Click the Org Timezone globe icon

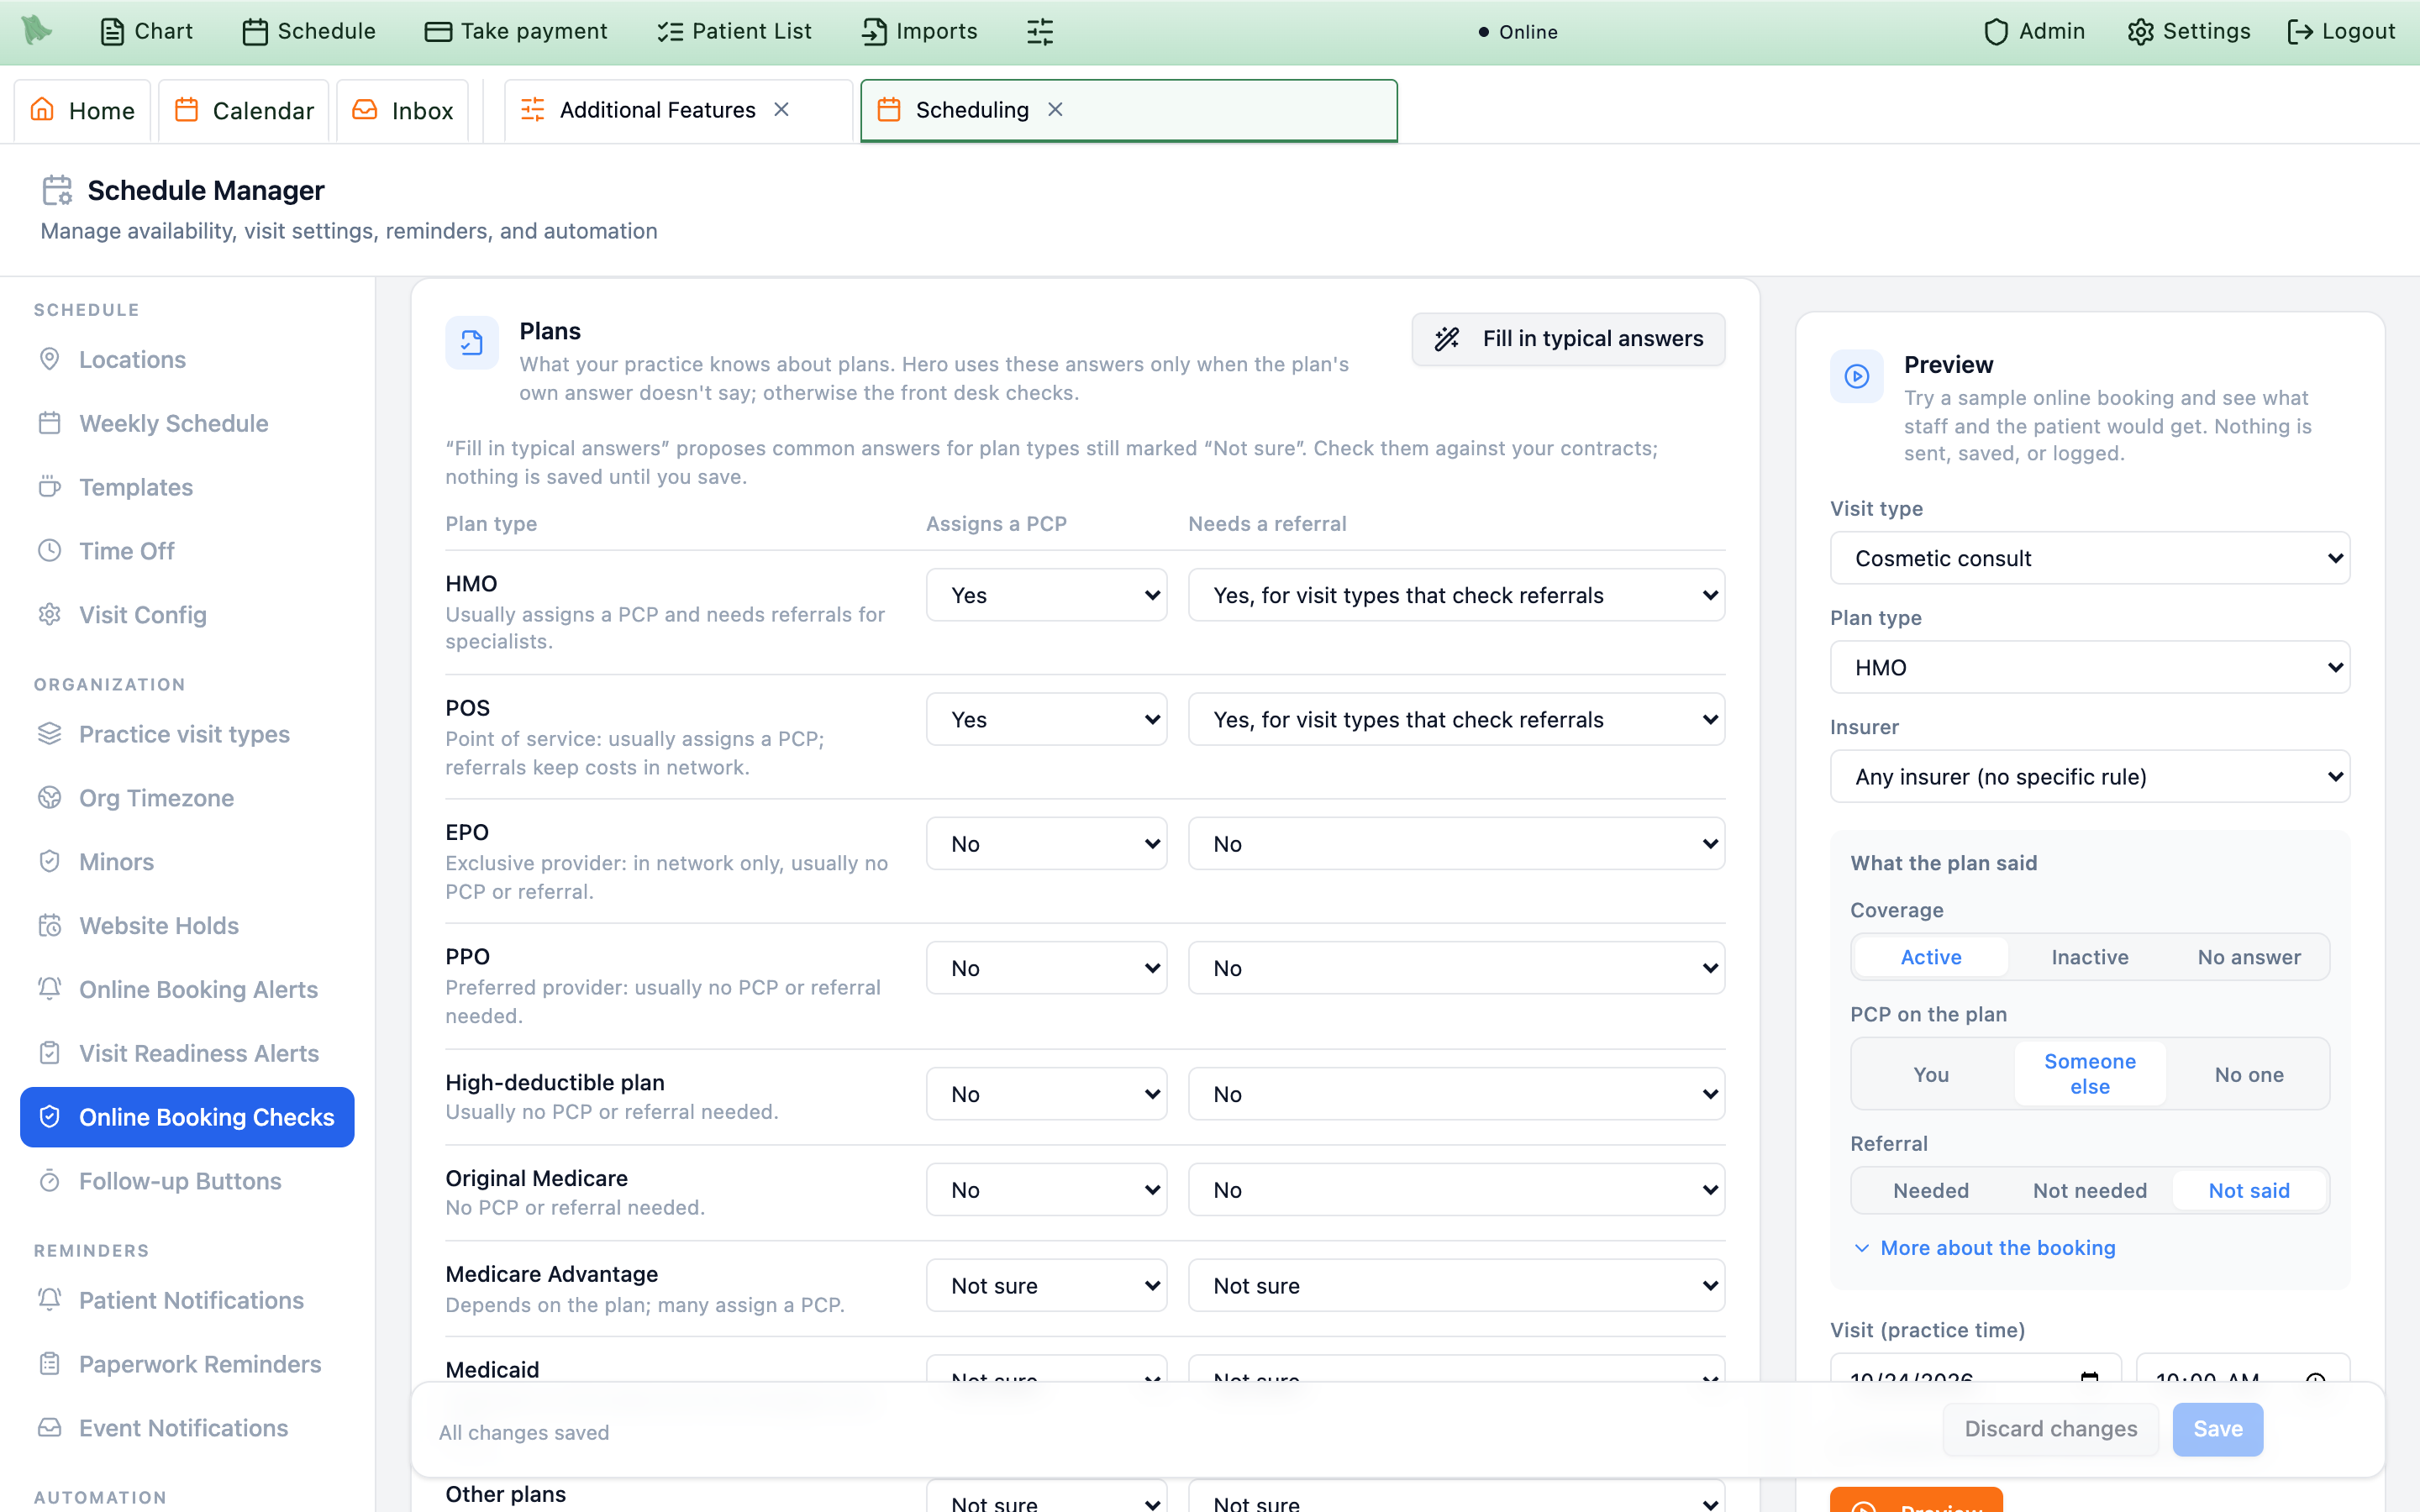tap(49, 798)
